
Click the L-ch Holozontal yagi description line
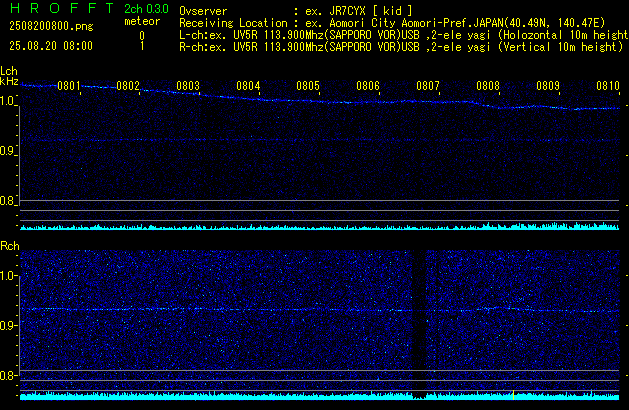tap(404, 35)
